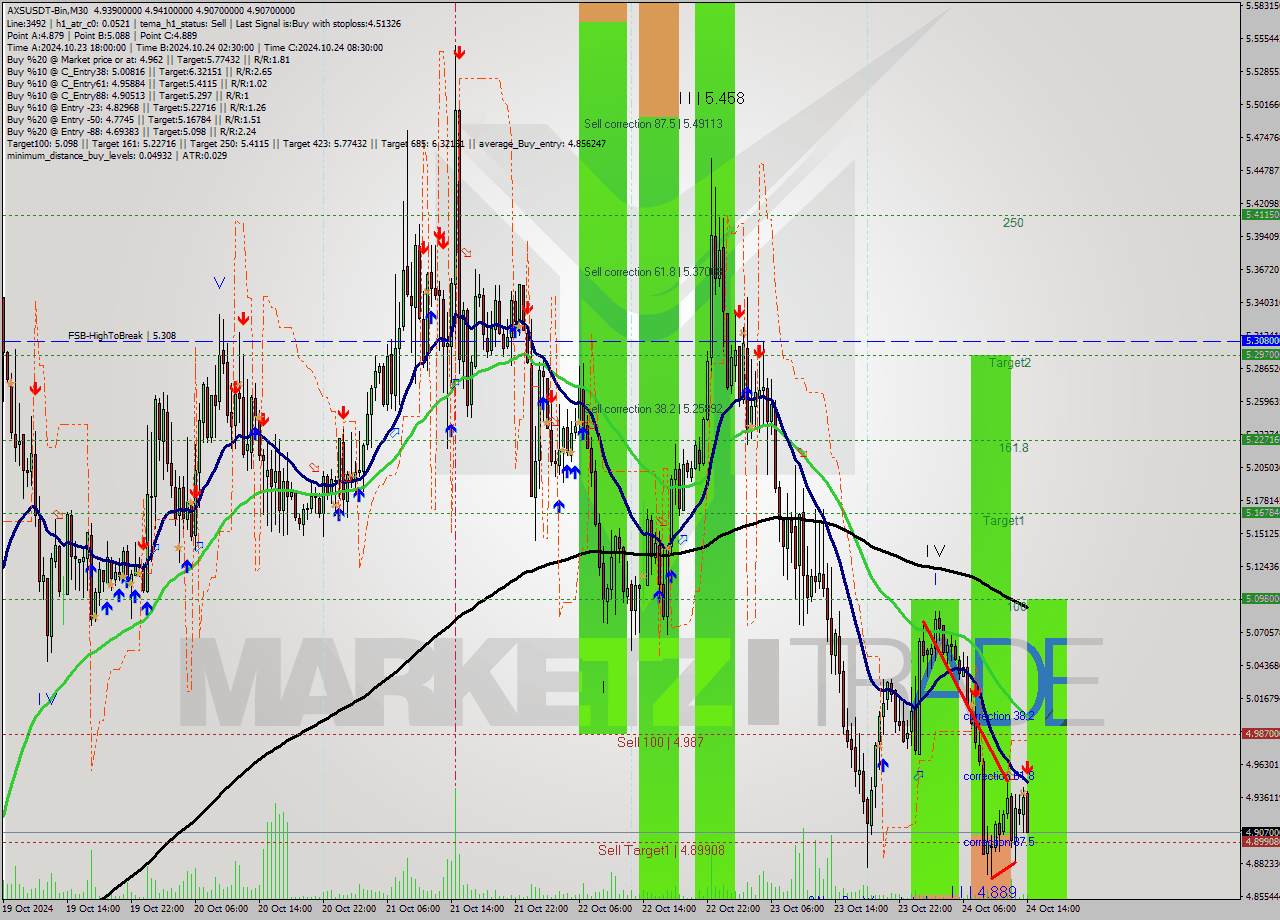Select the '250' Fibonacci target label

1013,223
